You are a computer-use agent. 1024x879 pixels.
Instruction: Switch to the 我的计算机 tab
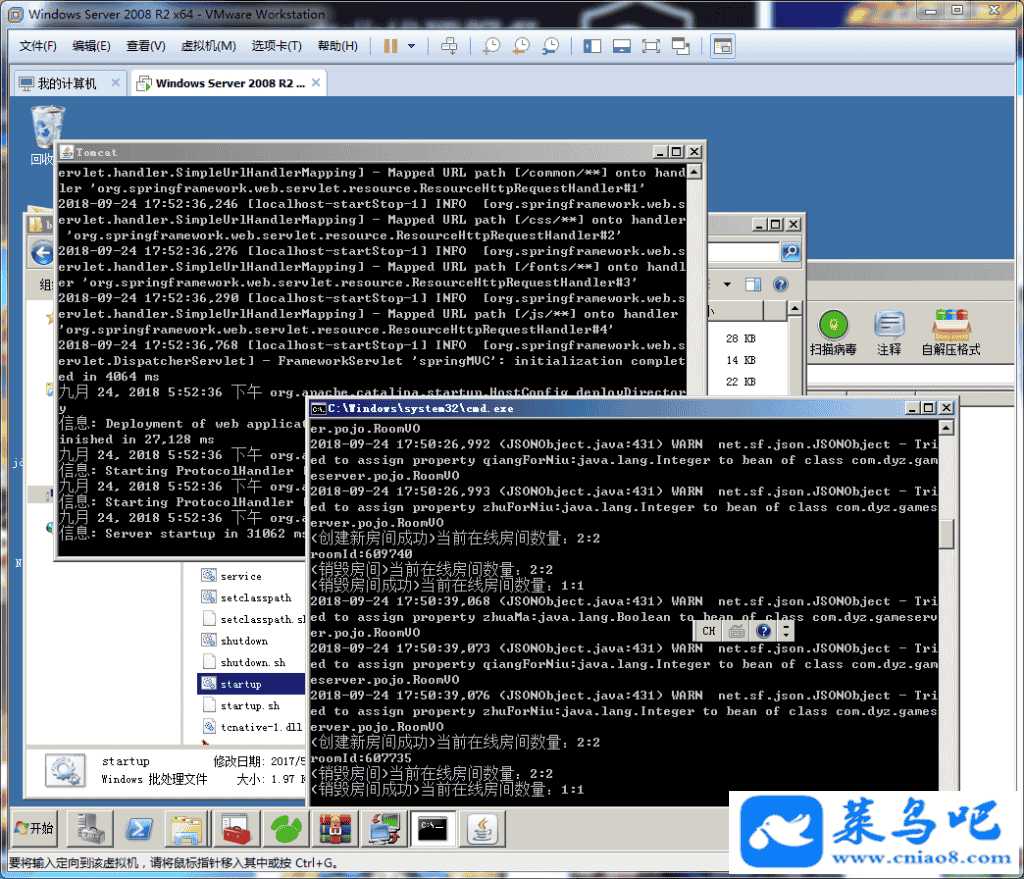click(x=67, y=84)
